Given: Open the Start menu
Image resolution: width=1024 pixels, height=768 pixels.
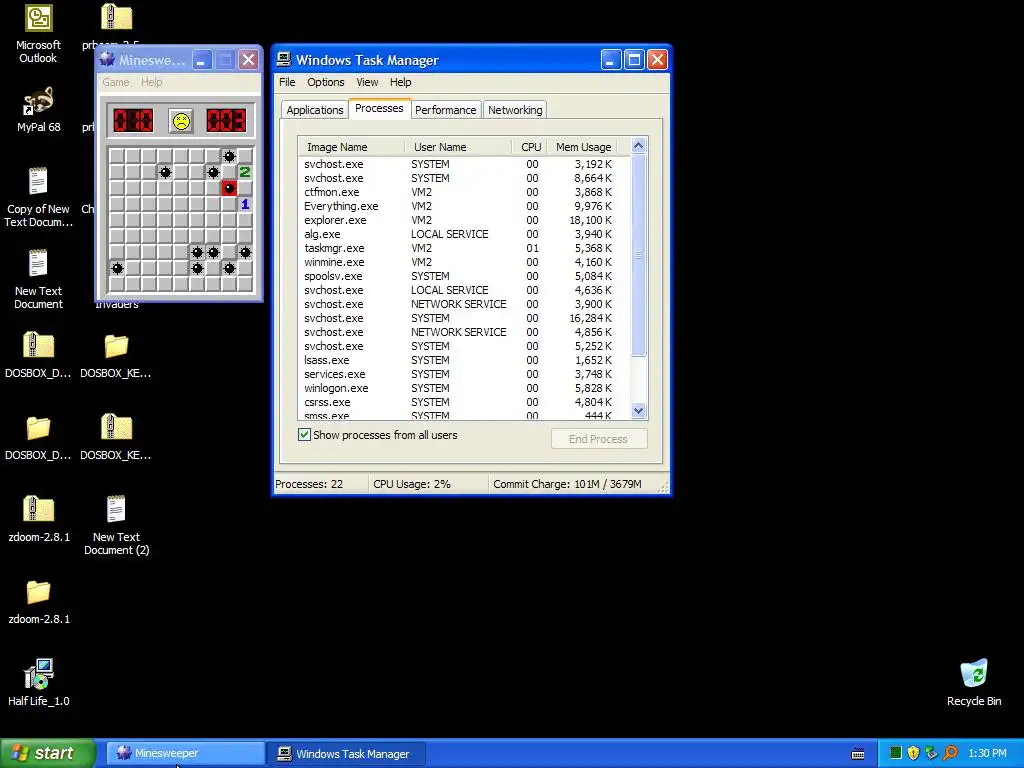Looking at the screenshot, I should click(x=47, y=754).
